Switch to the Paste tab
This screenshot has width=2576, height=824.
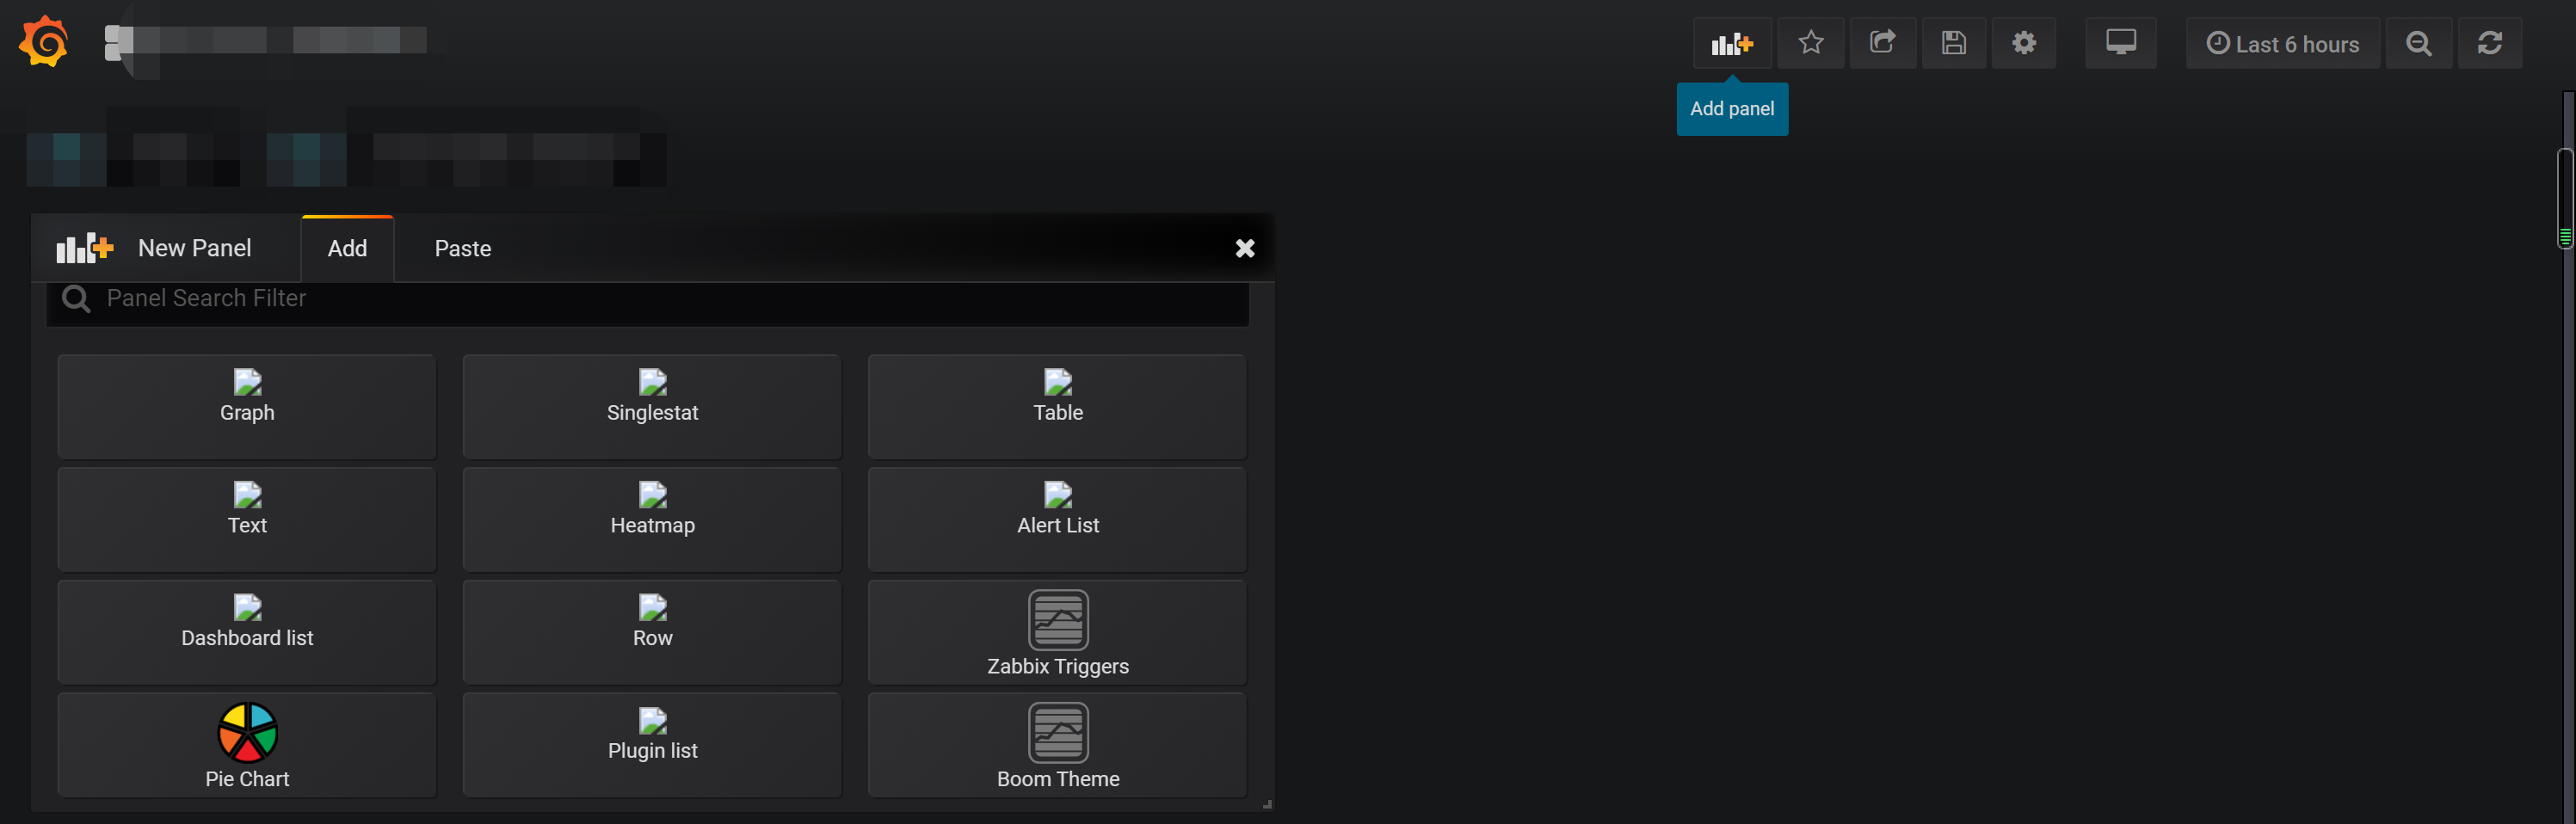click(x=462, y=248)
